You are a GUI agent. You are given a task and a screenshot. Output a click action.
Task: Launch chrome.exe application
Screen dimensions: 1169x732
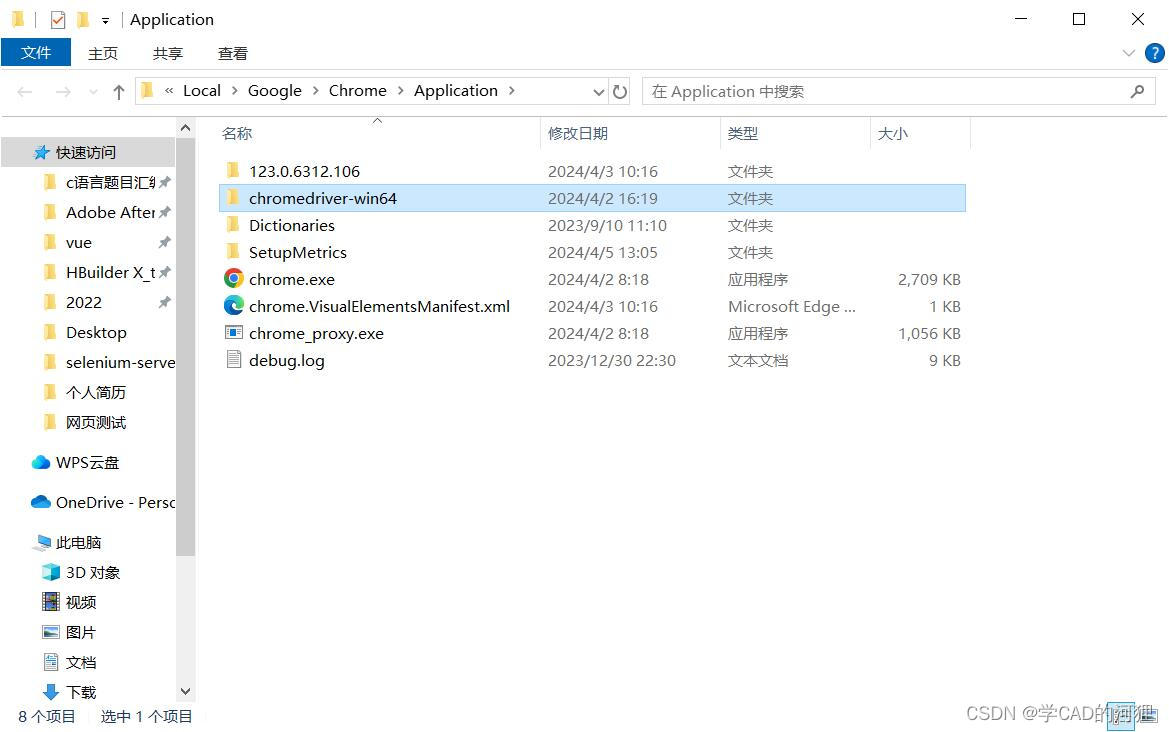coord(291,279)
